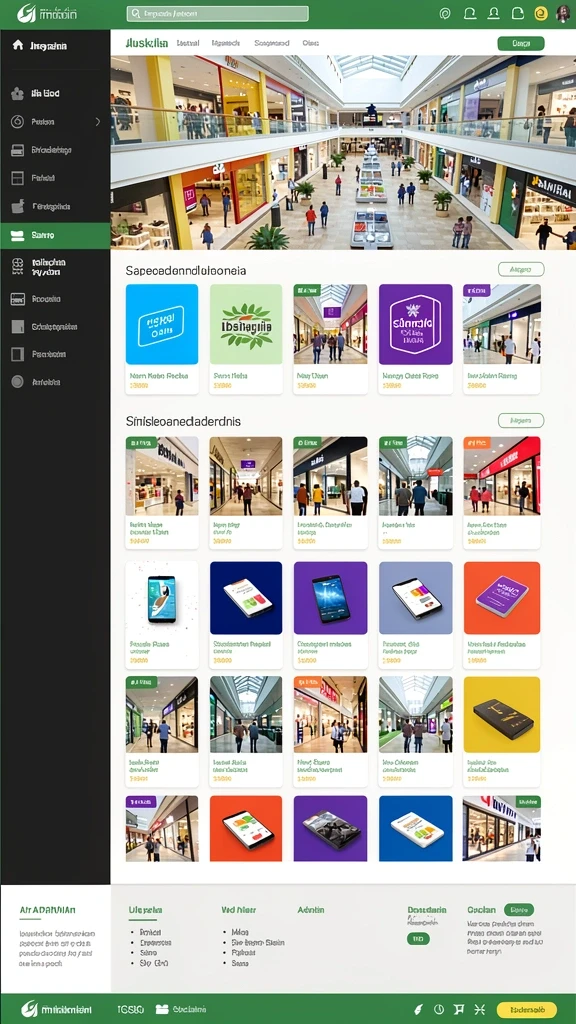Expand the sidebar item with the chevron arrow

[55, 121]
